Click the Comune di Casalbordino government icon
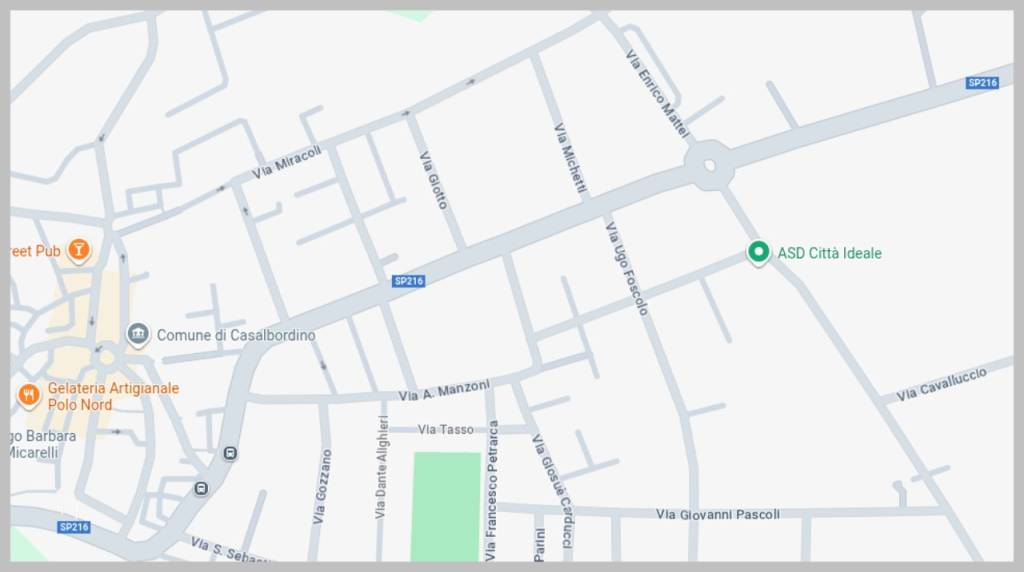Image resolution: width=1024 pixels, height=572 pixels. [x=138, y=335]
